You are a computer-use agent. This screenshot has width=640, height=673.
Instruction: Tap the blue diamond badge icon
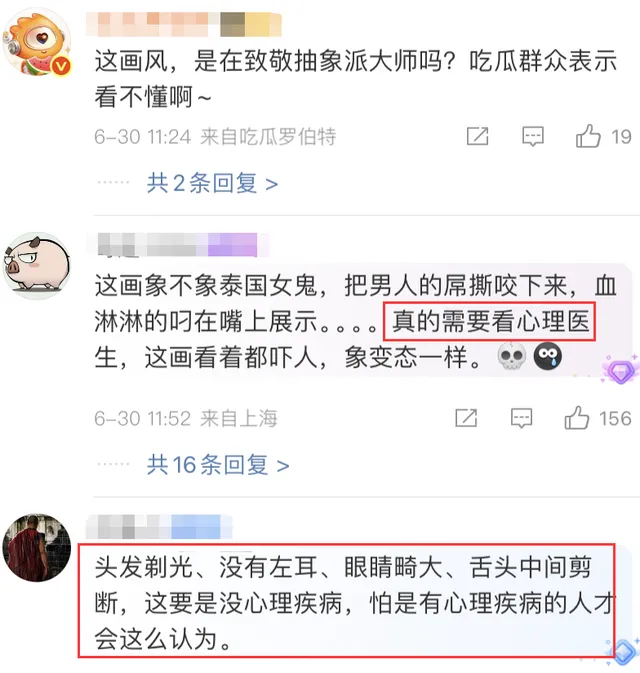pos(623,652)
